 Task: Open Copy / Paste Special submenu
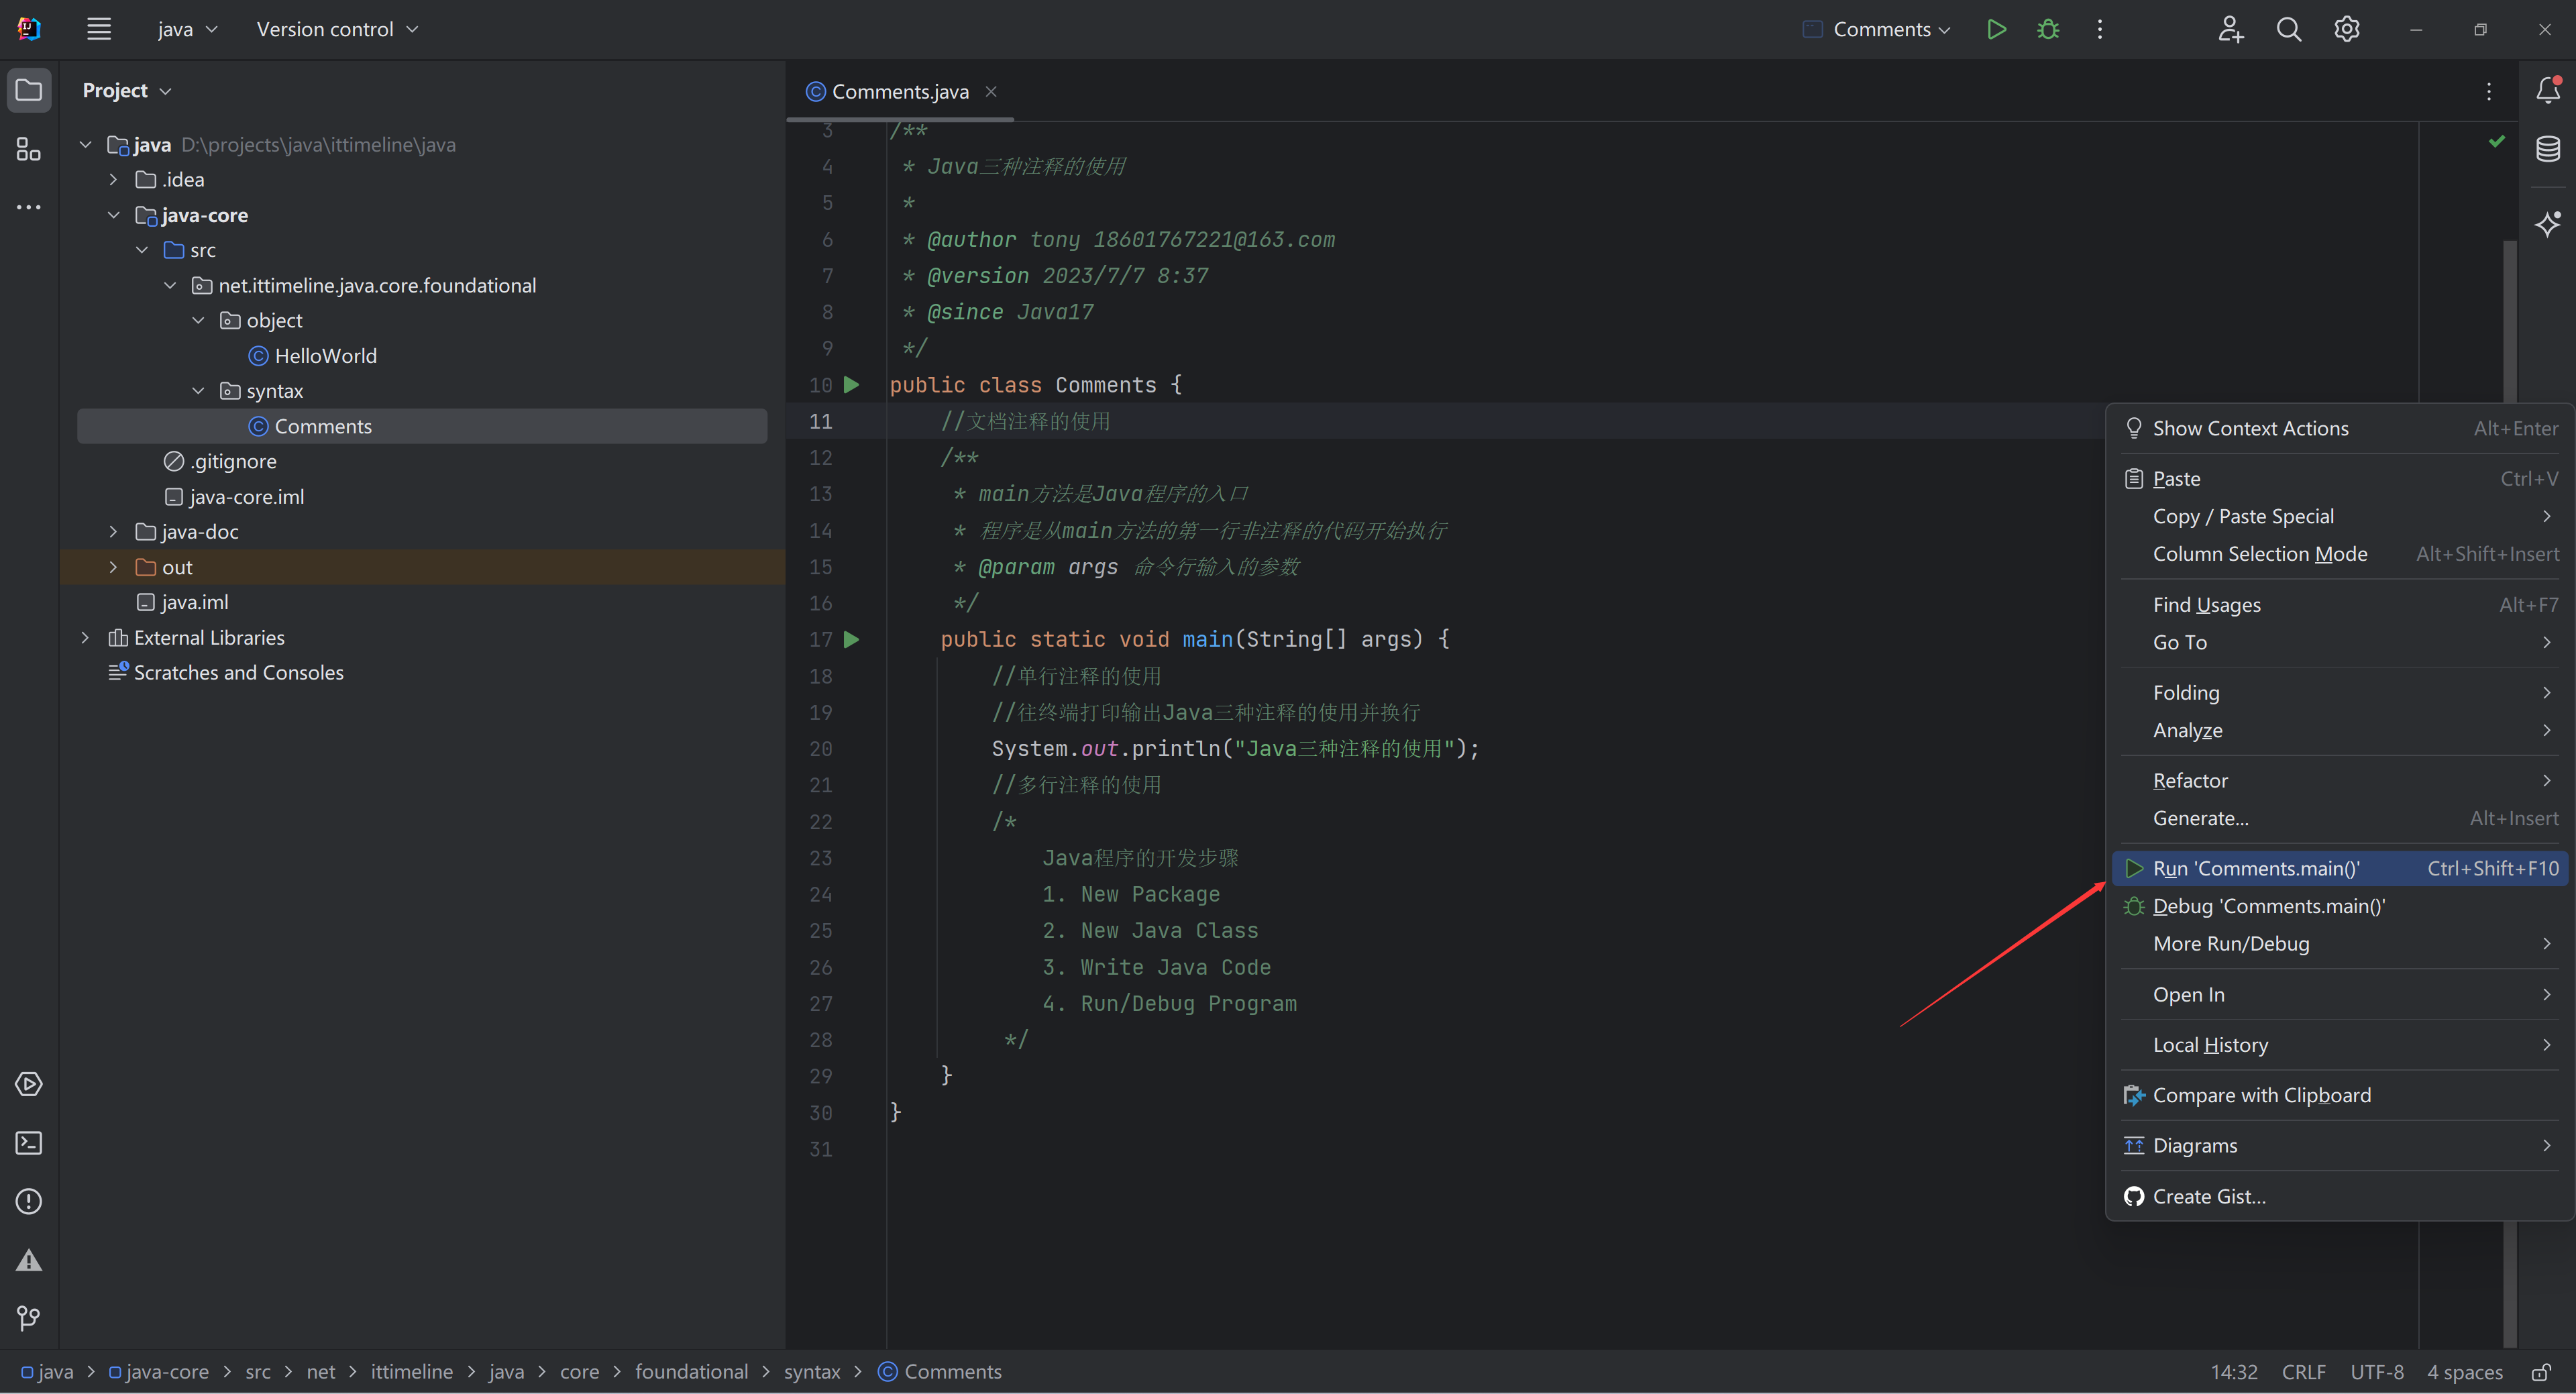click(2340, 516)
